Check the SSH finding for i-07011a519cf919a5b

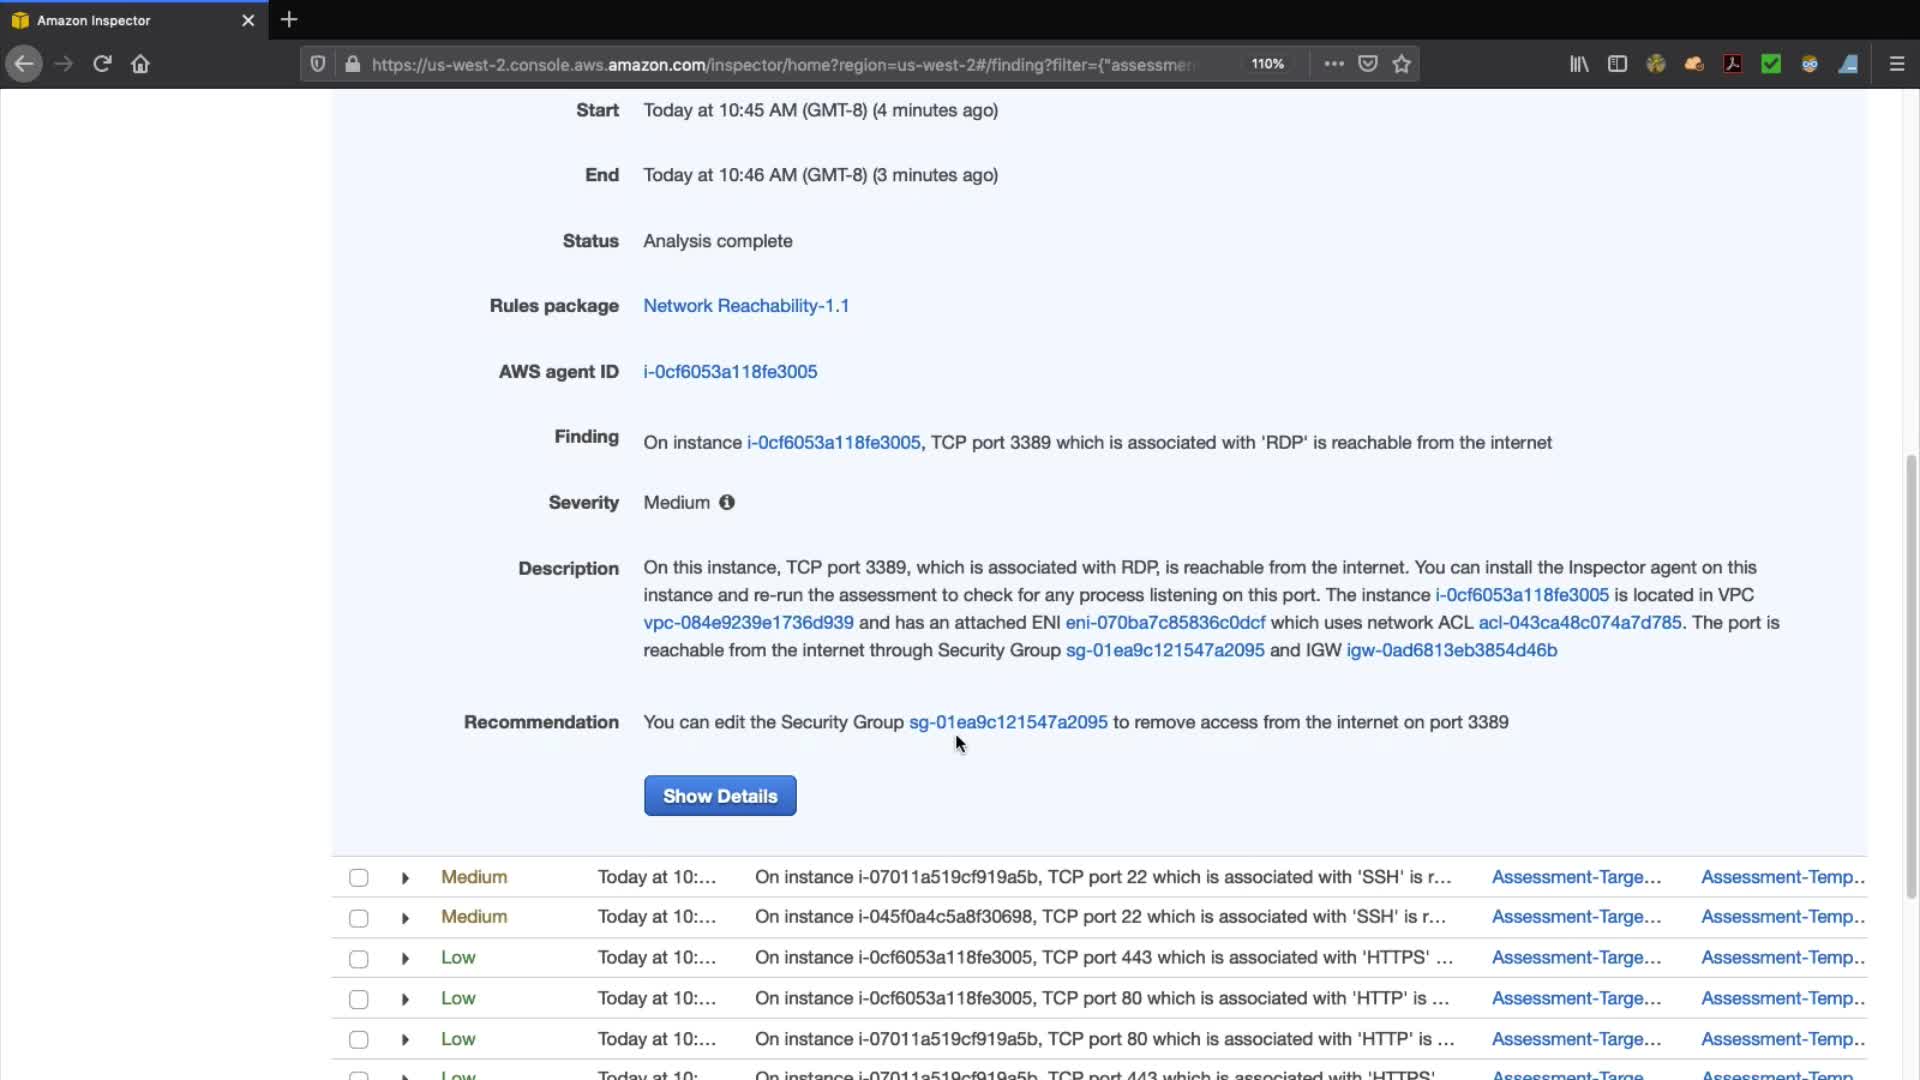[358, 878]
